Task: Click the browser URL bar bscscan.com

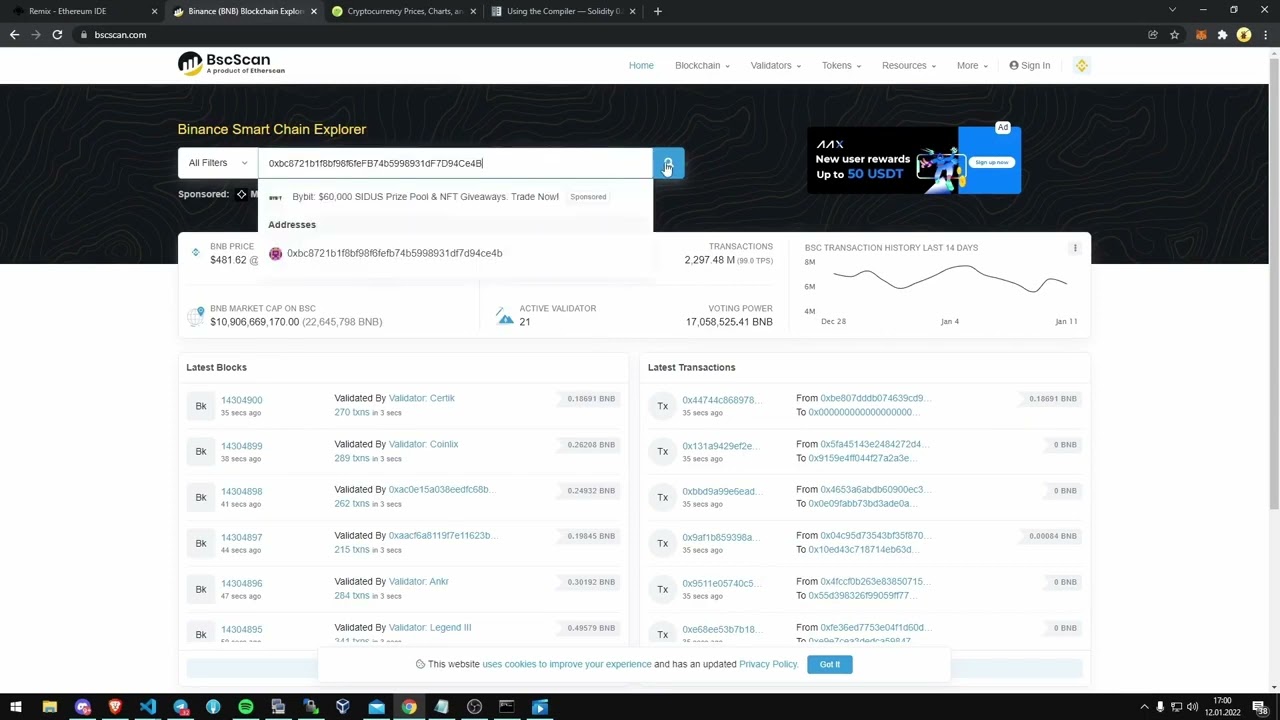Action: point(119,35)
